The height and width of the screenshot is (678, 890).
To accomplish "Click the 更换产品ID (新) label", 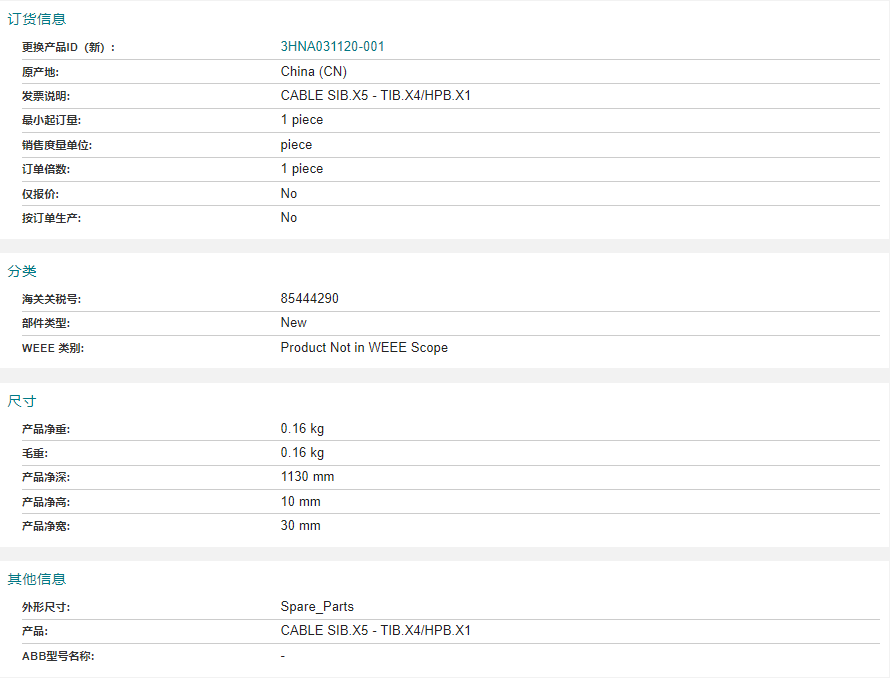I will [69, 48].
